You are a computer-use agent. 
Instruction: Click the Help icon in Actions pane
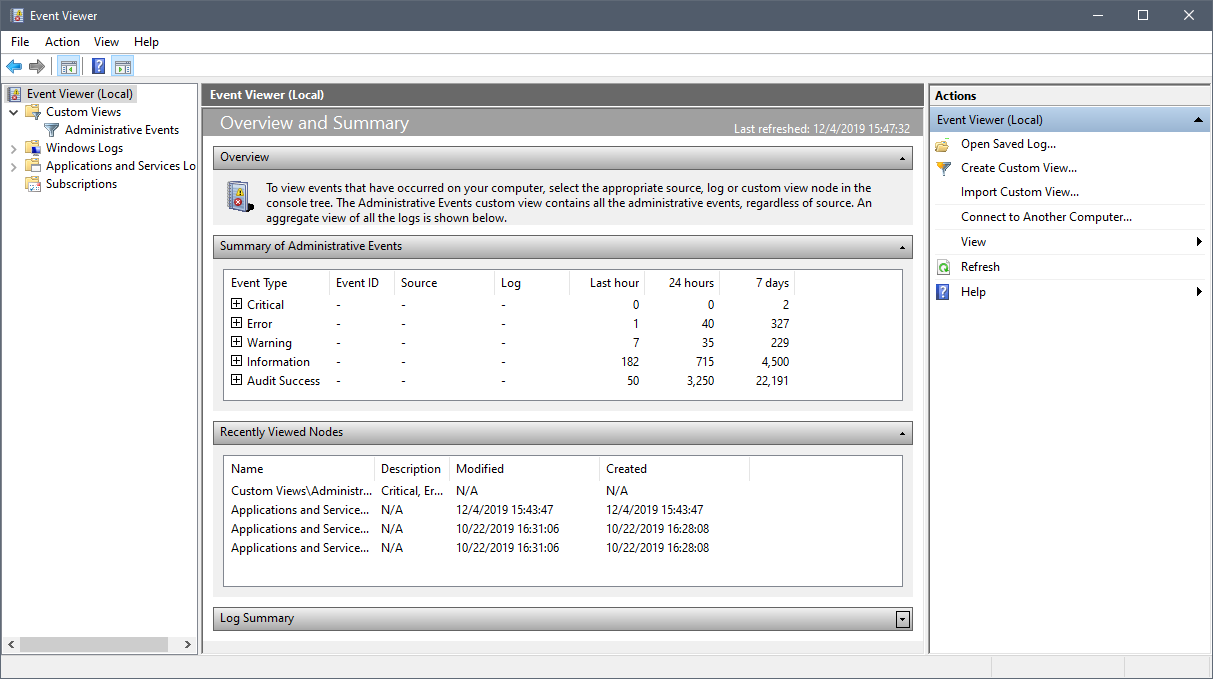943,292
